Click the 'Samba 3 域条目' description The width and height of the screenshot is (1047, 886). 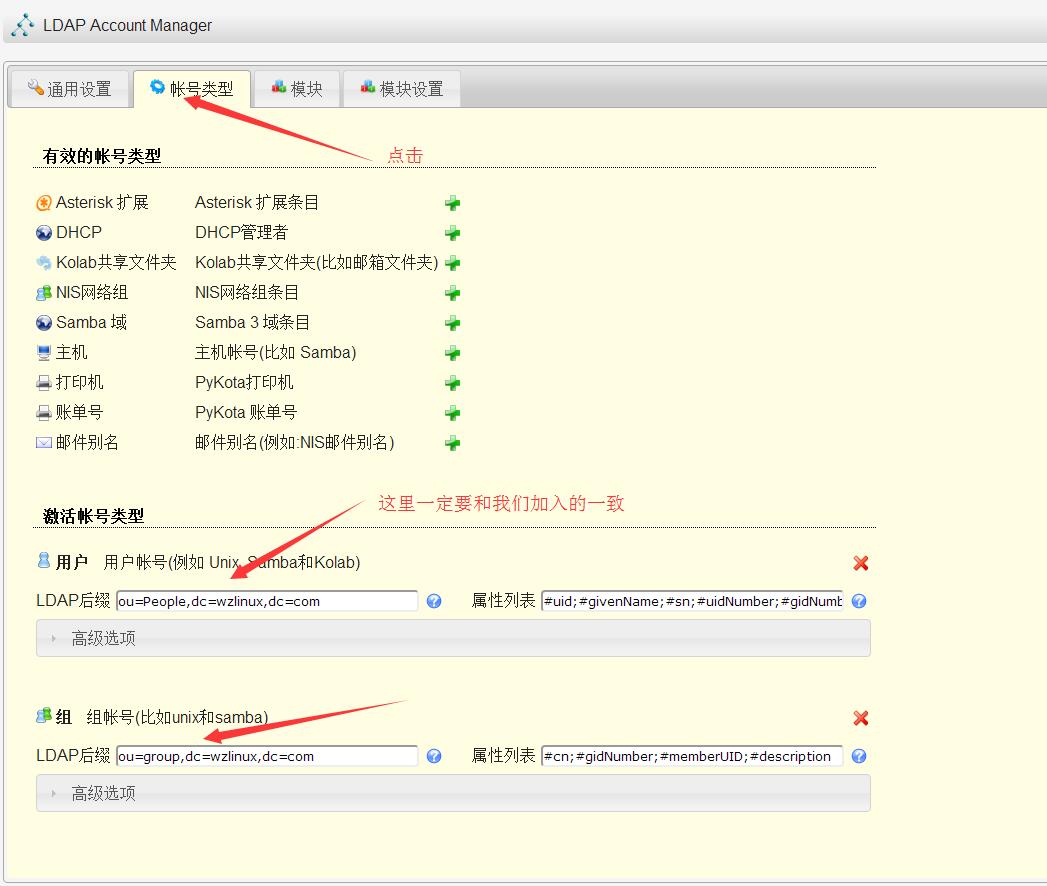(x=252, y=322)
